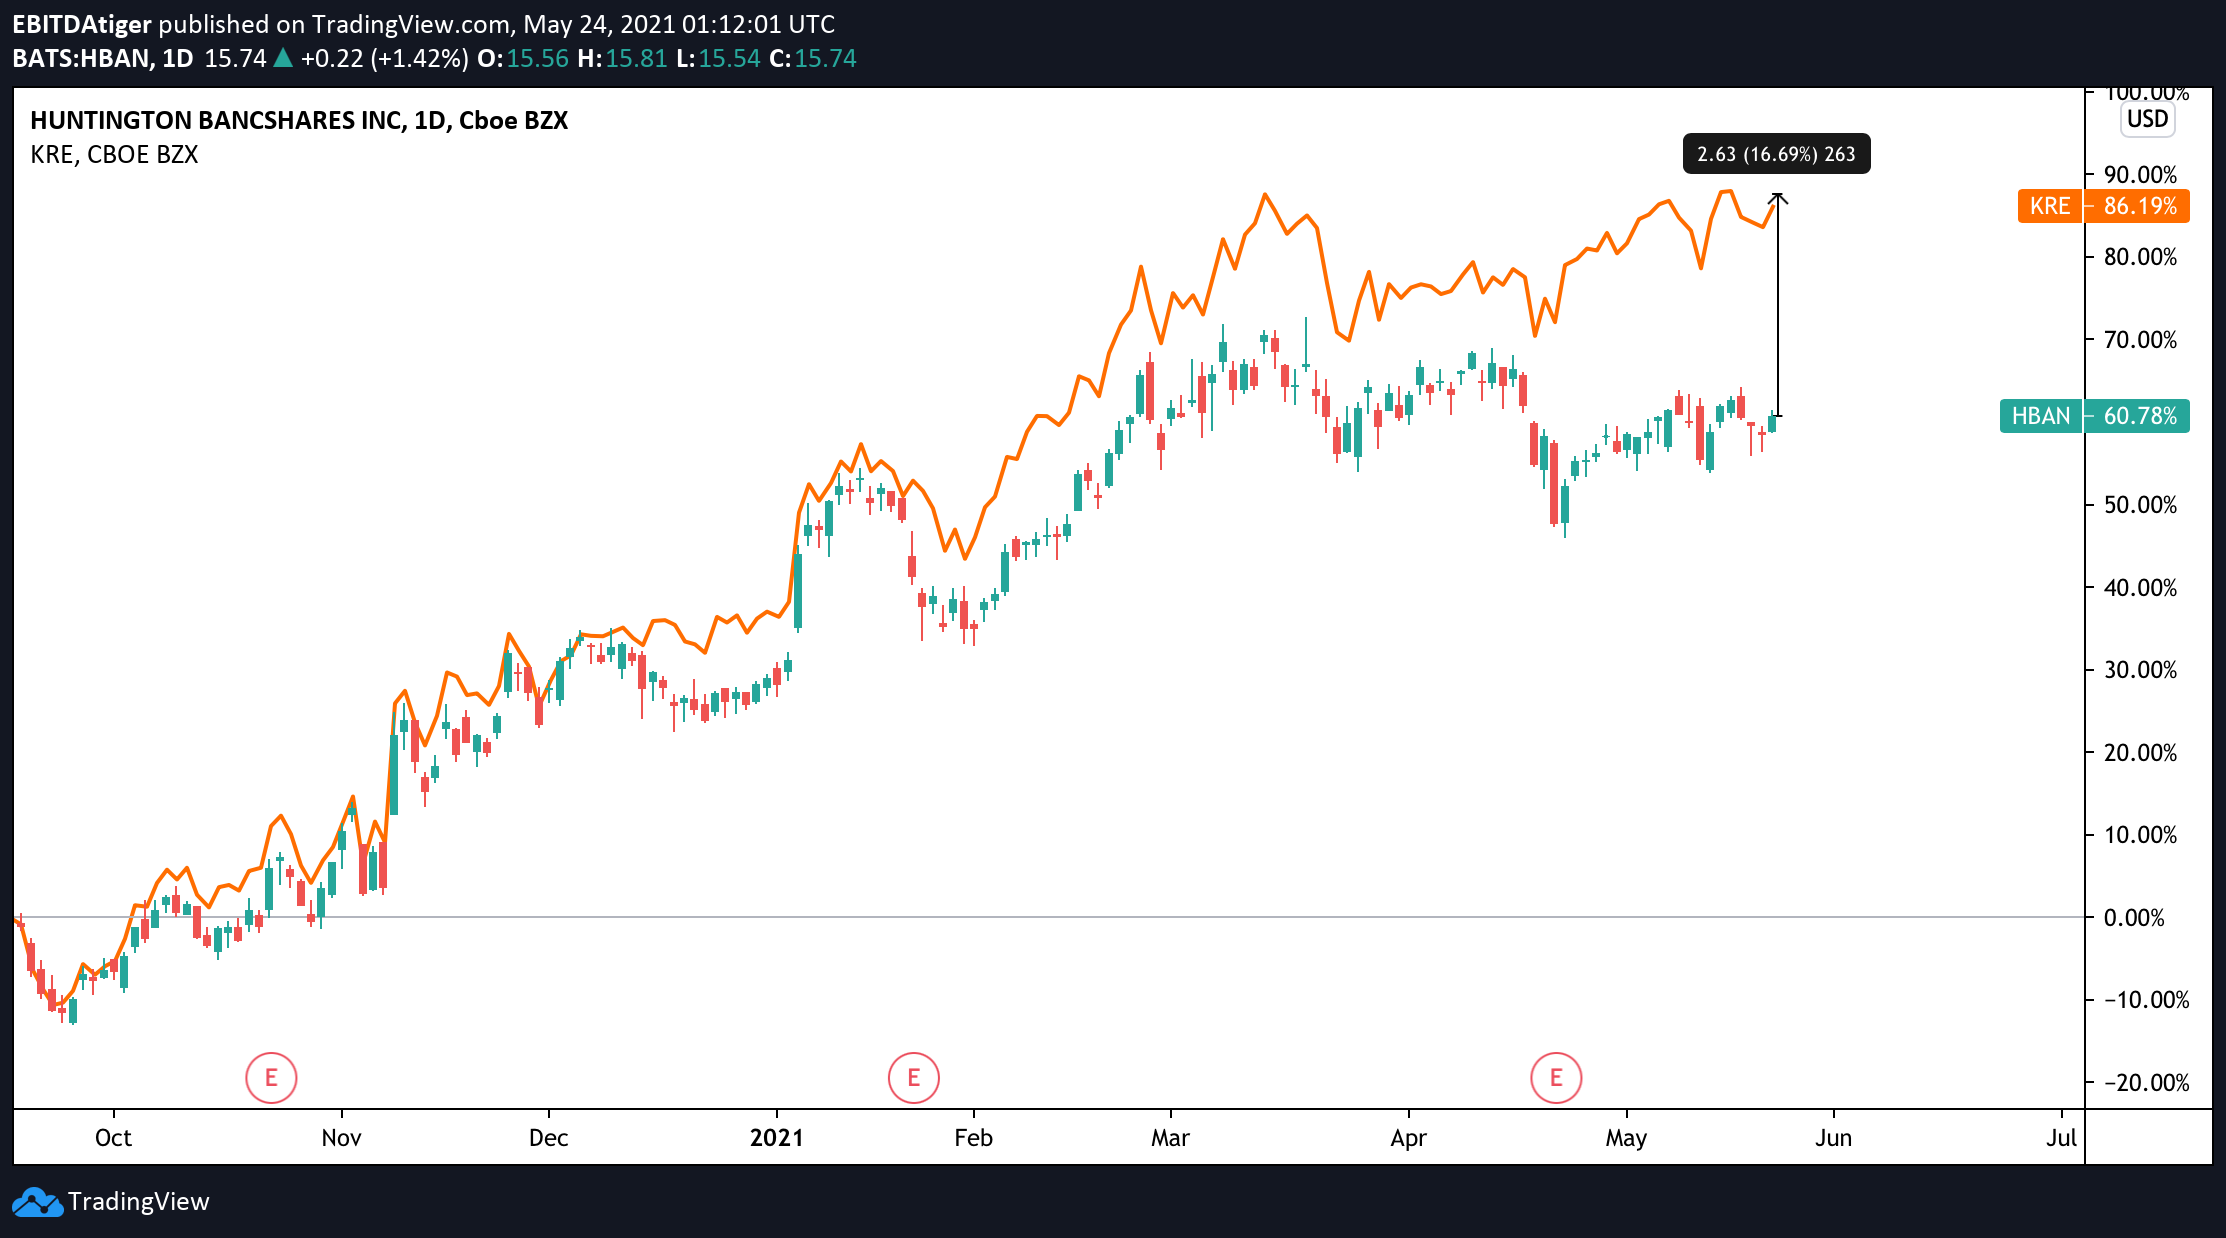Click the −10.00% price axis label

[x=2146, y=1000]
